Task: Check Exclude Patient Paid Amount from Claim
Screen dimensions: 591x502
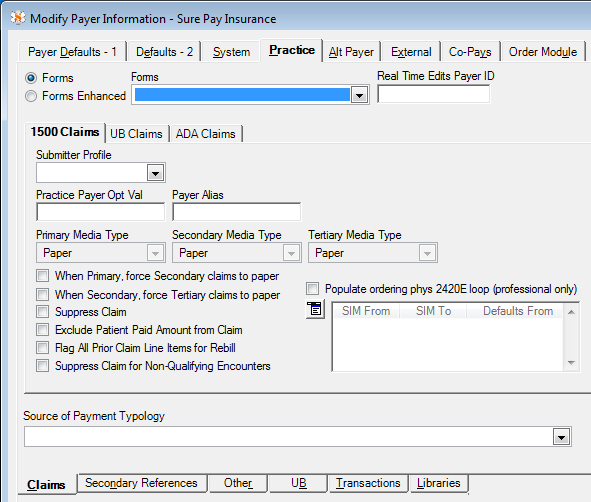Action: 43,330
